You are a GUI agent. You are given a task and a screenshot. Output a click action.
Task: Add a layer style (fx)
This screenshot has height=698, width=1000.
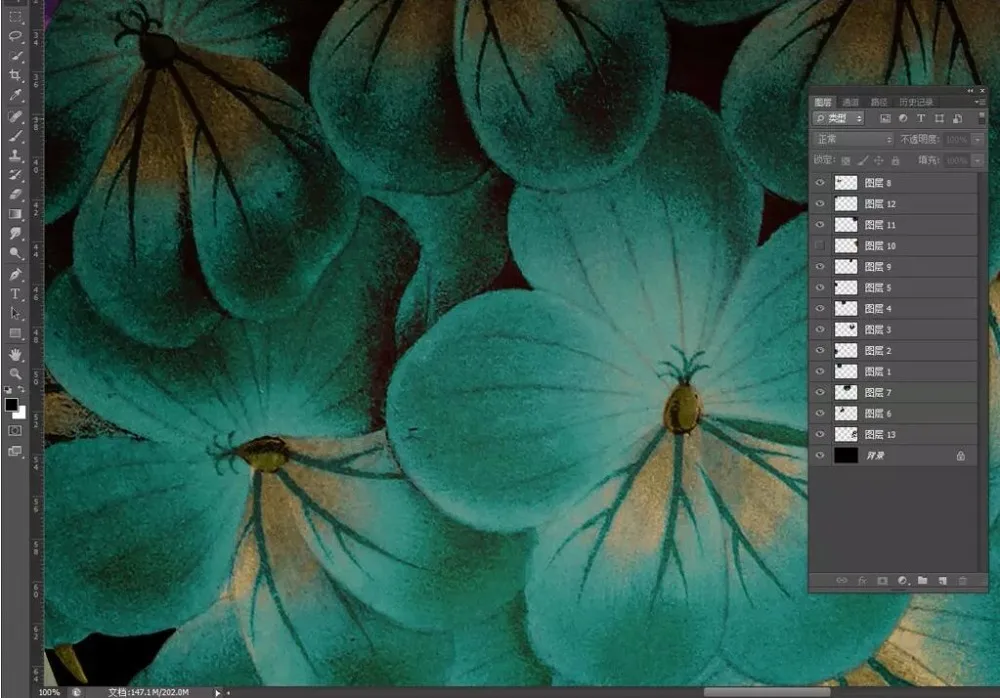click(x=862, y=581)
